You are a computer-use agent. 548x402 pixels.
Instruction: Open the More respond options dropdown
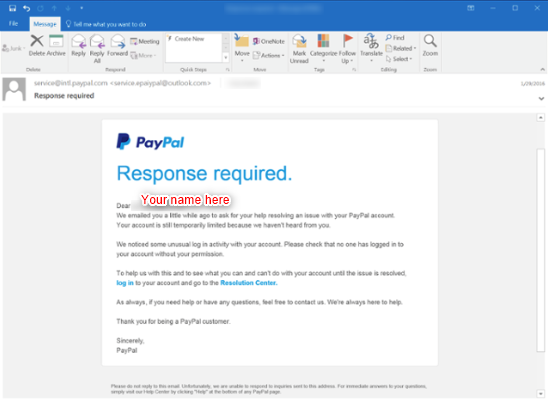pos(143,55)
